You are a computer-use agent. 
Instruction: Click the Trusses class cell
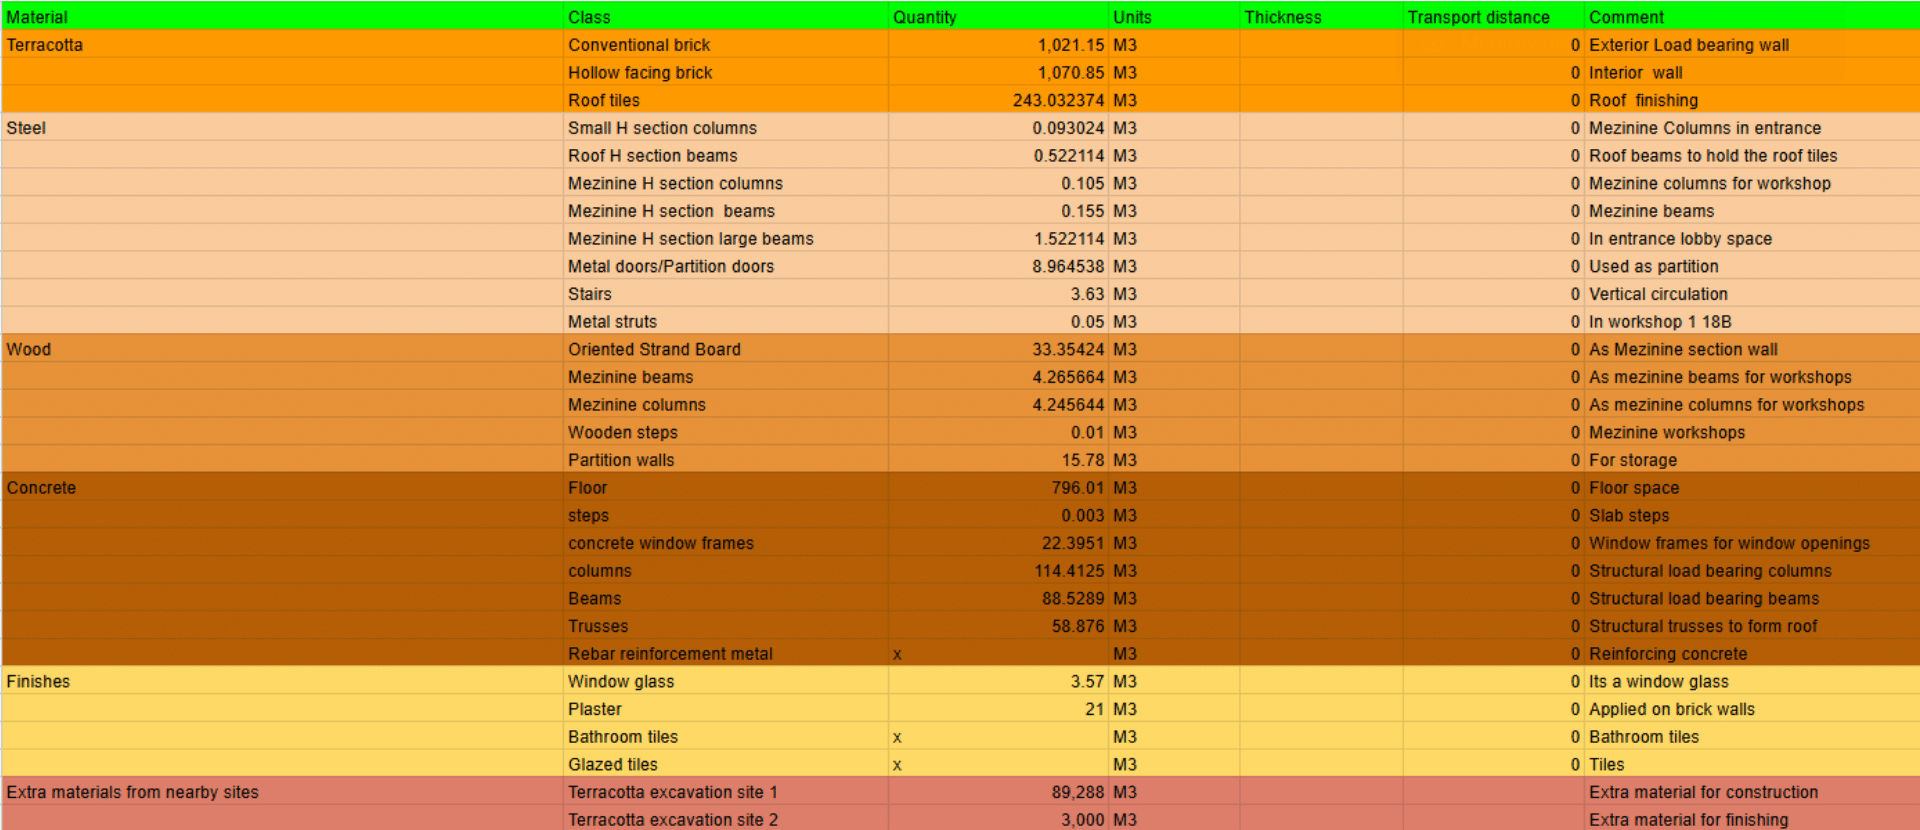click(x=726, y=626)
